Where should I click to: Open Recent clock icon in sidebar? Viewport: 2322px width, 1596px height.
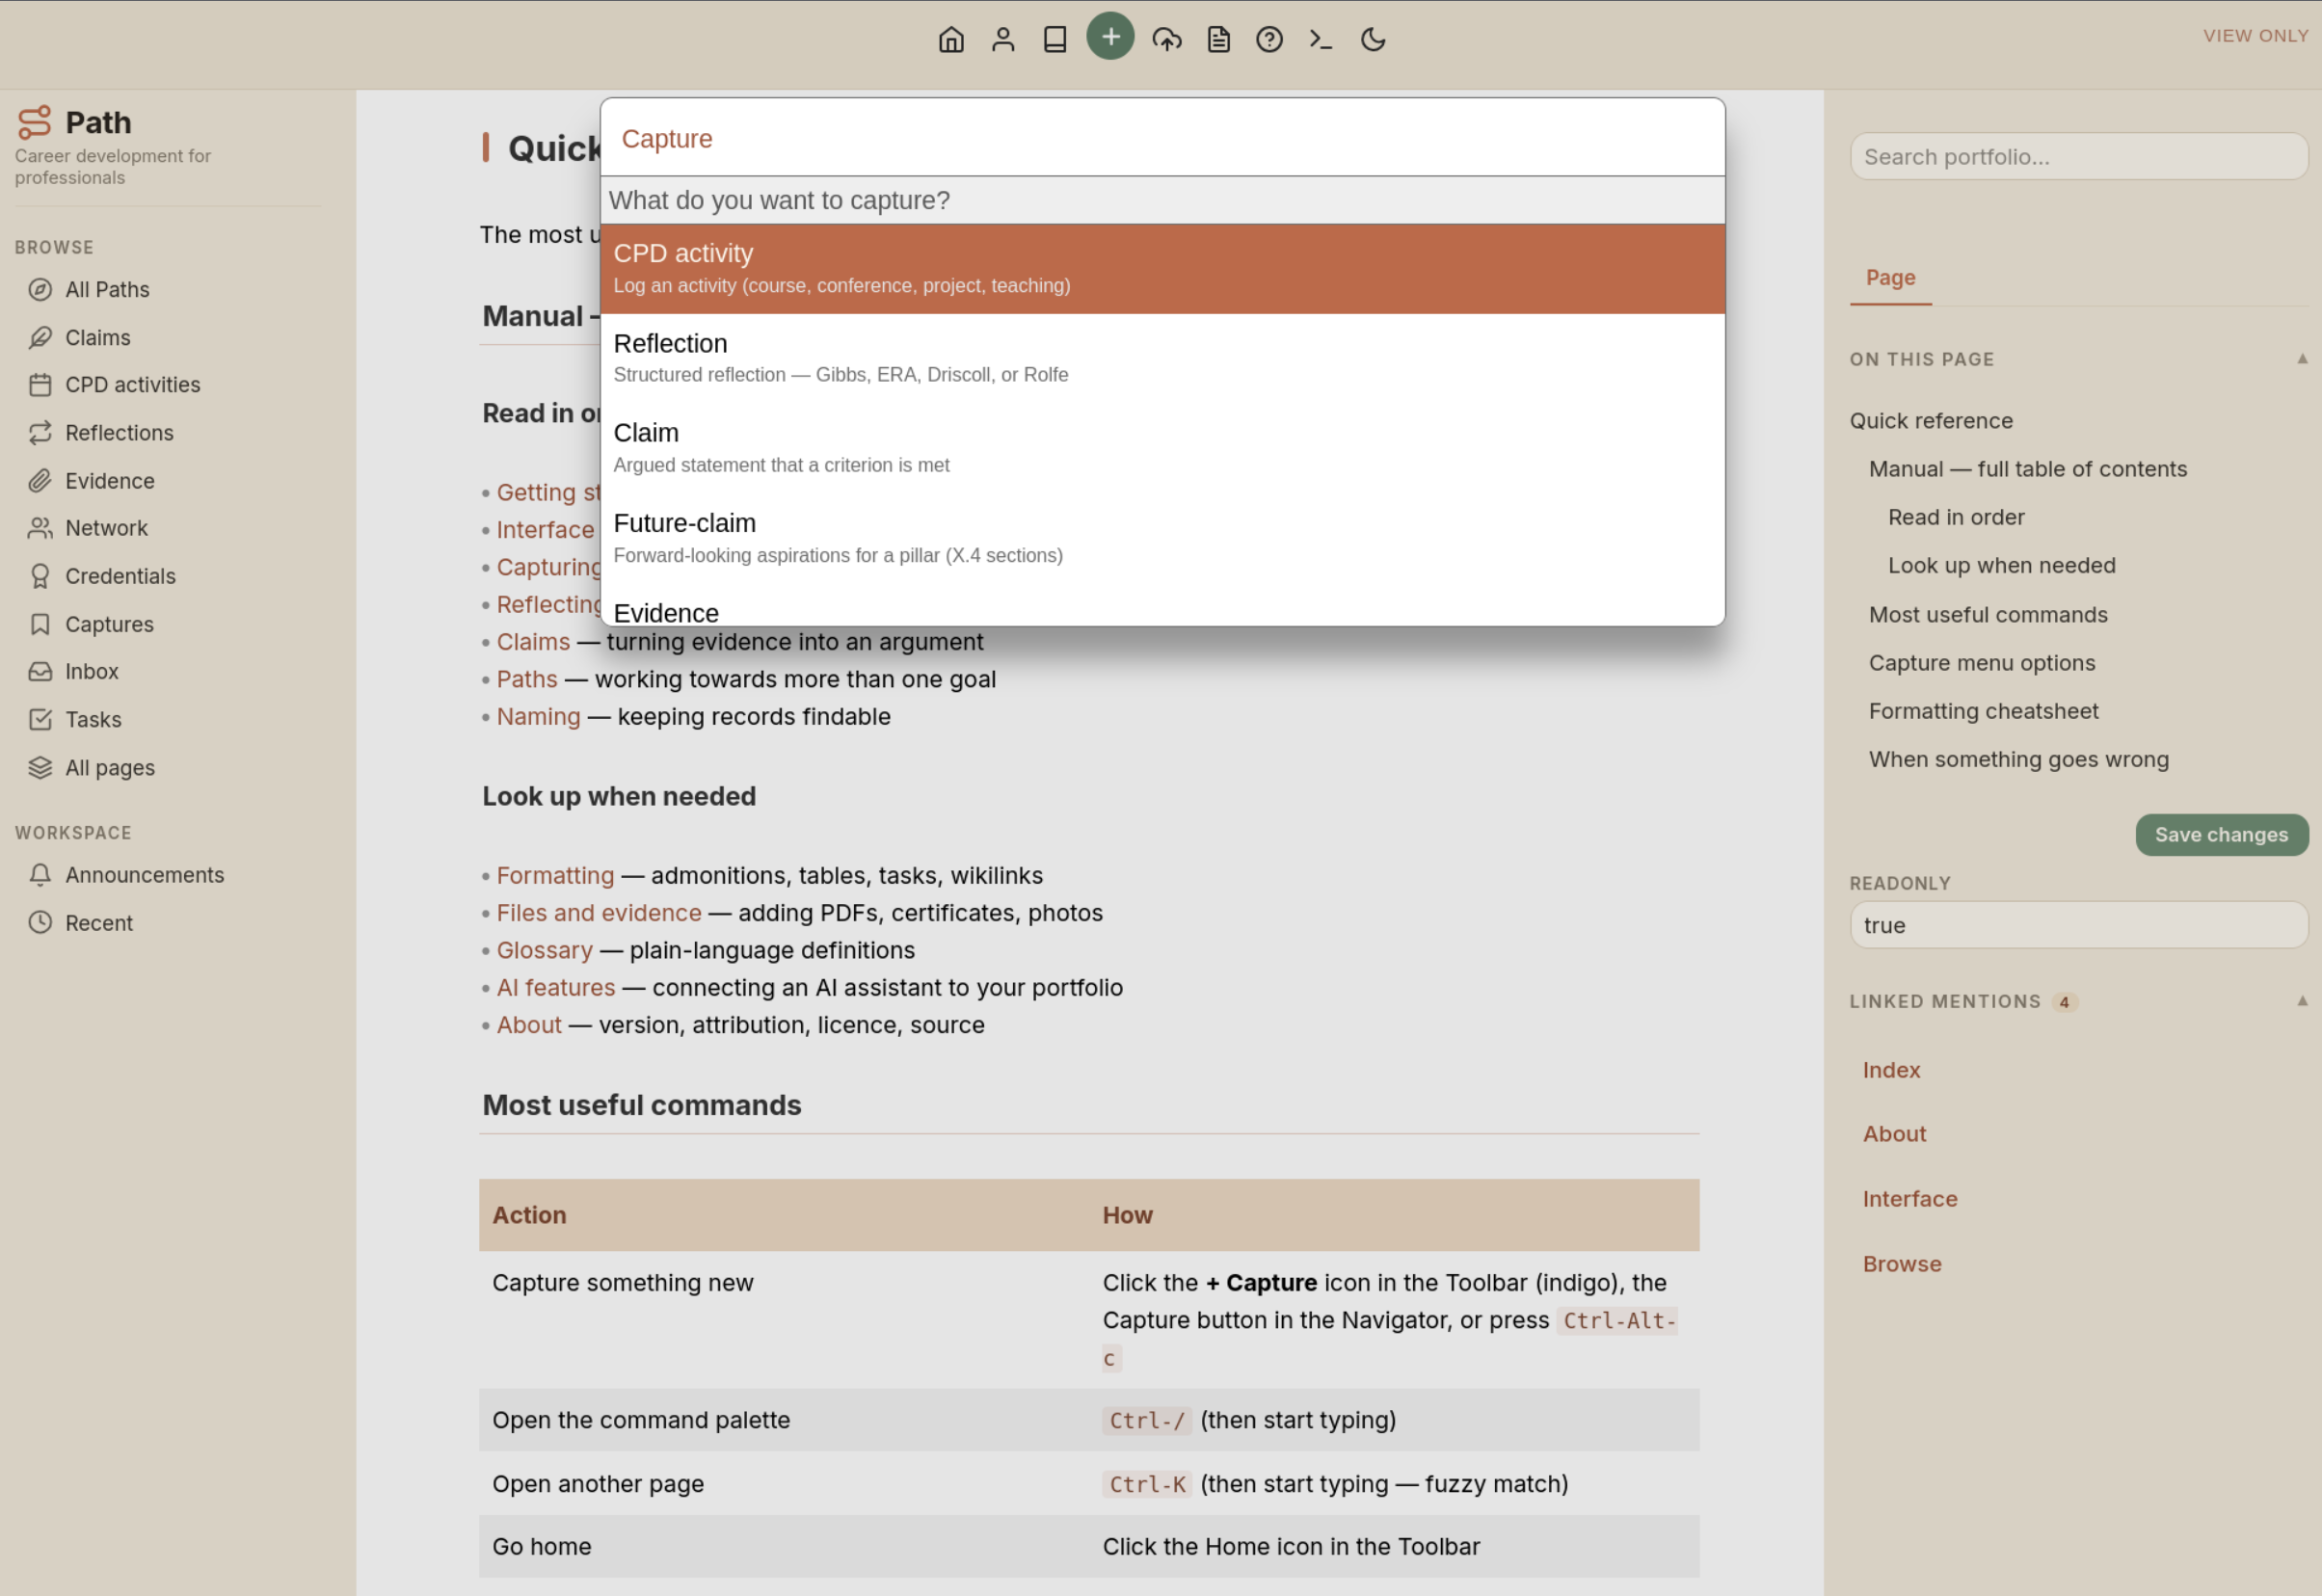click(40, 922)
